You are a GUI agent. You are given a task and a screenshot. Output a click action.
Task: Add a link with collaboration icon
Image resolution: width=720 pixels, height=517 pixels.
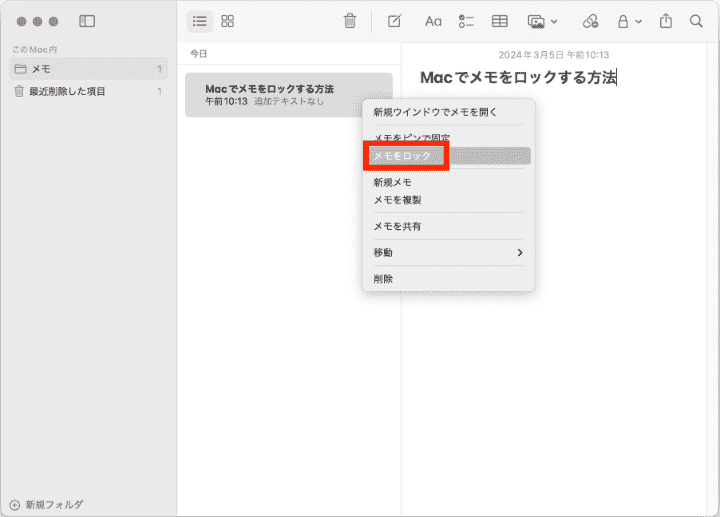tap(590, 21)
